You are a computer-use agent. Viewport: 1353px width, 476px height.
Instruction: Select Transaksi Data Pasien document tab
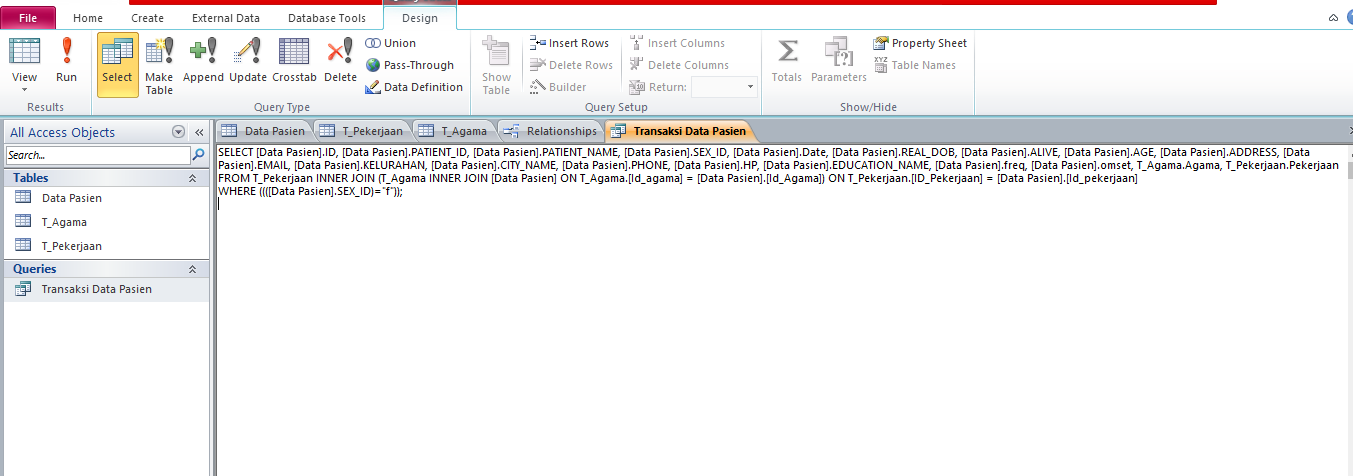point(678,131)
